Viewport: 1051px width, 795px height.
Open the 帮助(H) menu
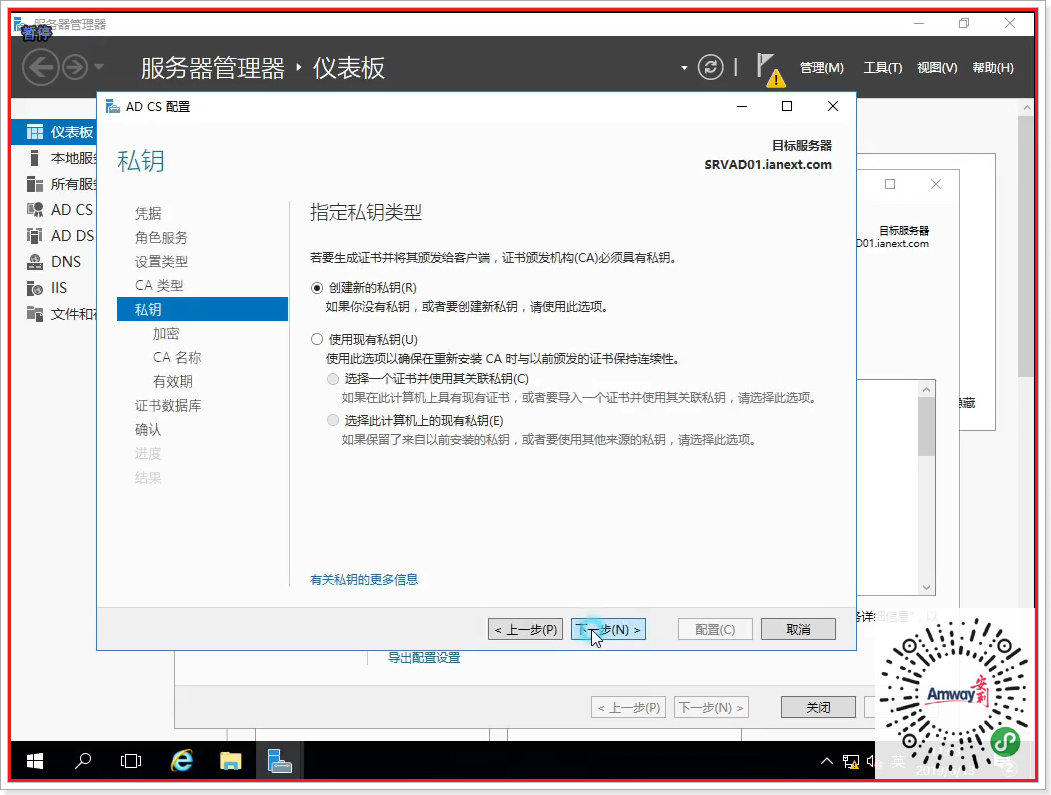(993, 68)
